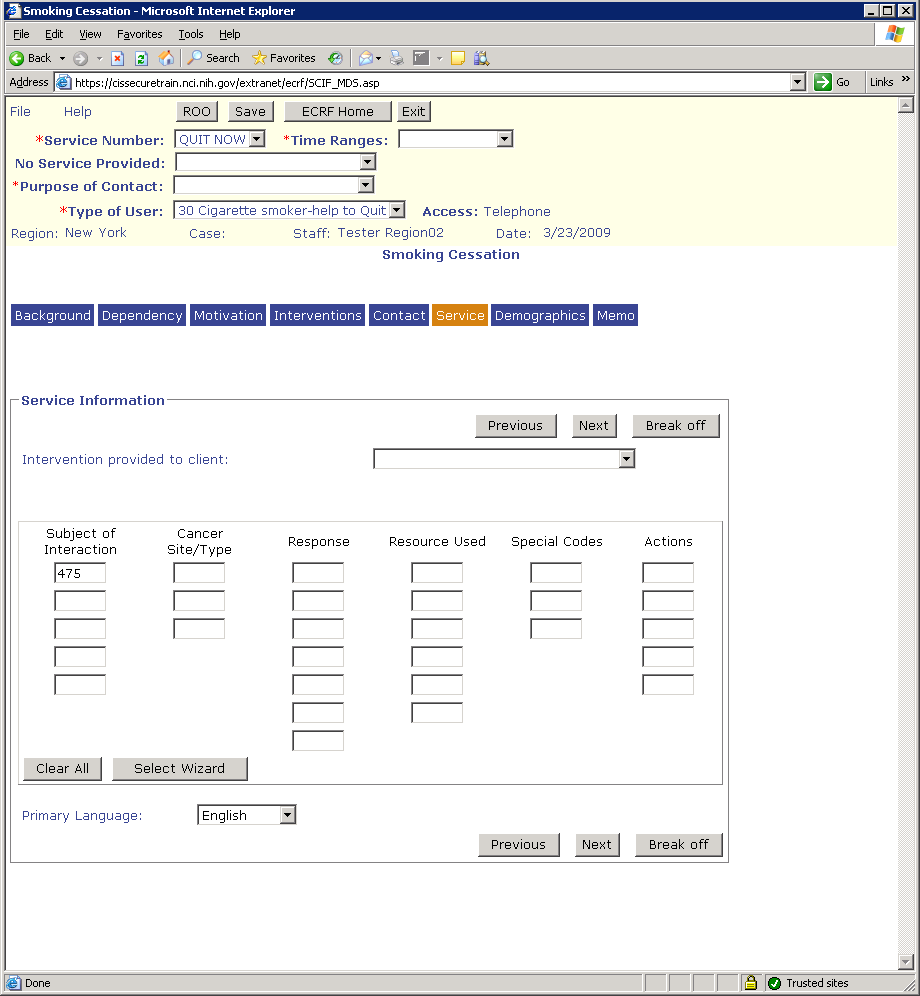Click Subject of Interaction field containing 475
Viewport: 920px width, 996px height.
tap(80, 572)
